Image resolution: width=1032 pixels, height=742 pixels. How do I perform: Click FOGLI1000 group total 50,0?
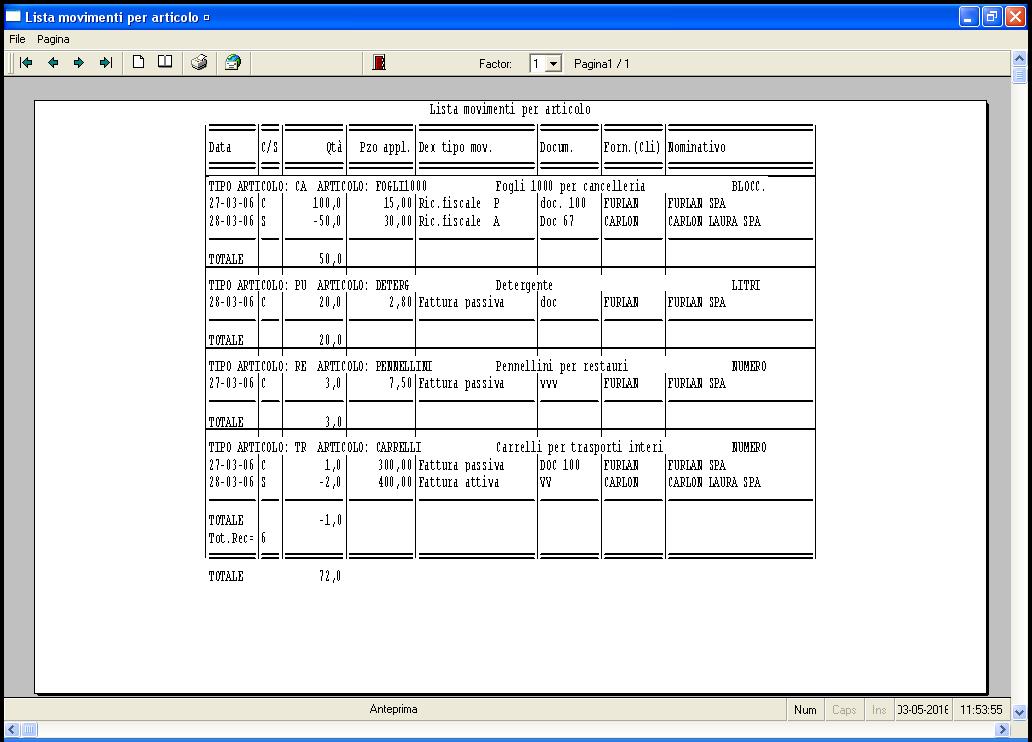tap(330, 259)
